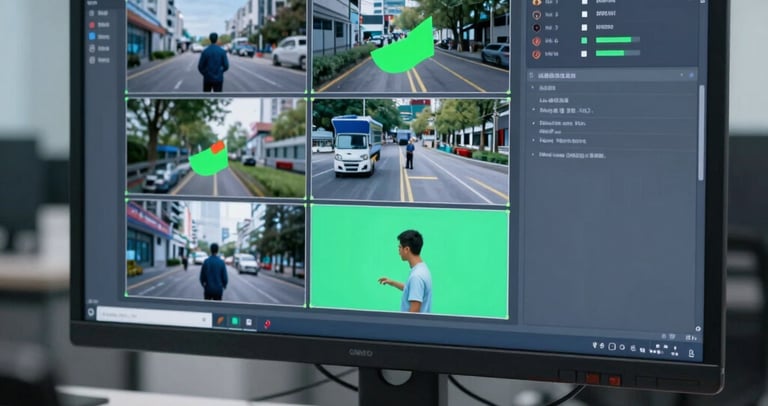Select the feed with green and orange overlay shape

(216, 147)
